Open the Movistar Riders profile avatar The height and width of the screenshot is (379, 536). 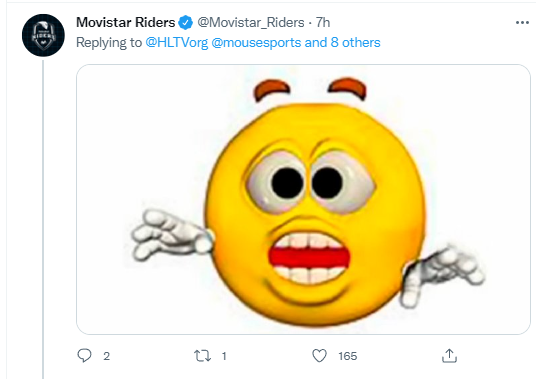(43, 35)
